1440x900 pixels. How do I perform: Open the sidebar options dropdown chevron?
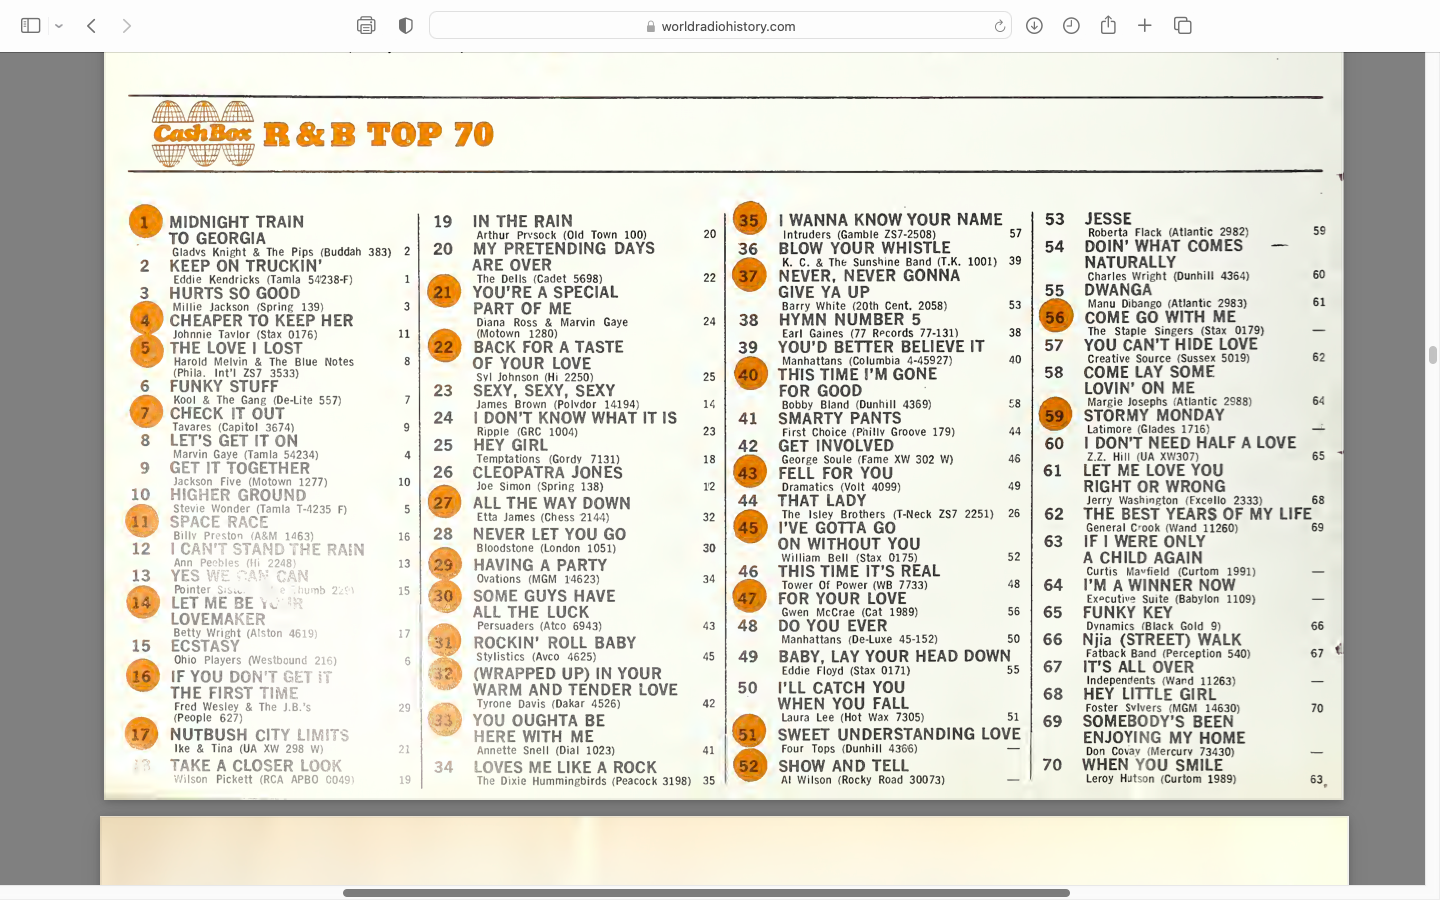click(x=59, y=26)
